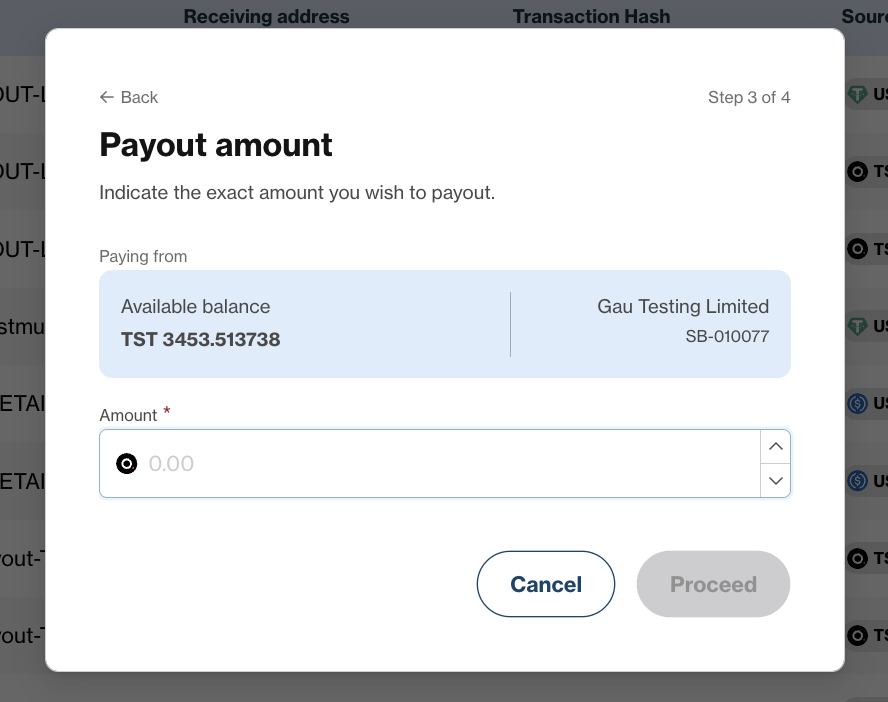888x702 pixels.
Task: Click the TST coin icon in Amount field
Action: pyautogui.click(x=126, y=464)
